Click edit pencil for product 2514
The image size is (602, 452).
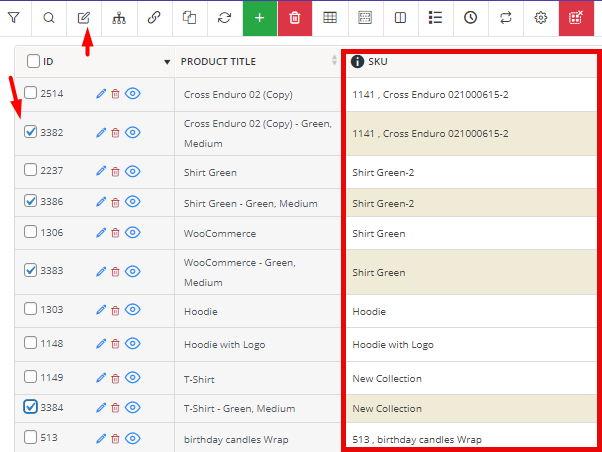101,94
